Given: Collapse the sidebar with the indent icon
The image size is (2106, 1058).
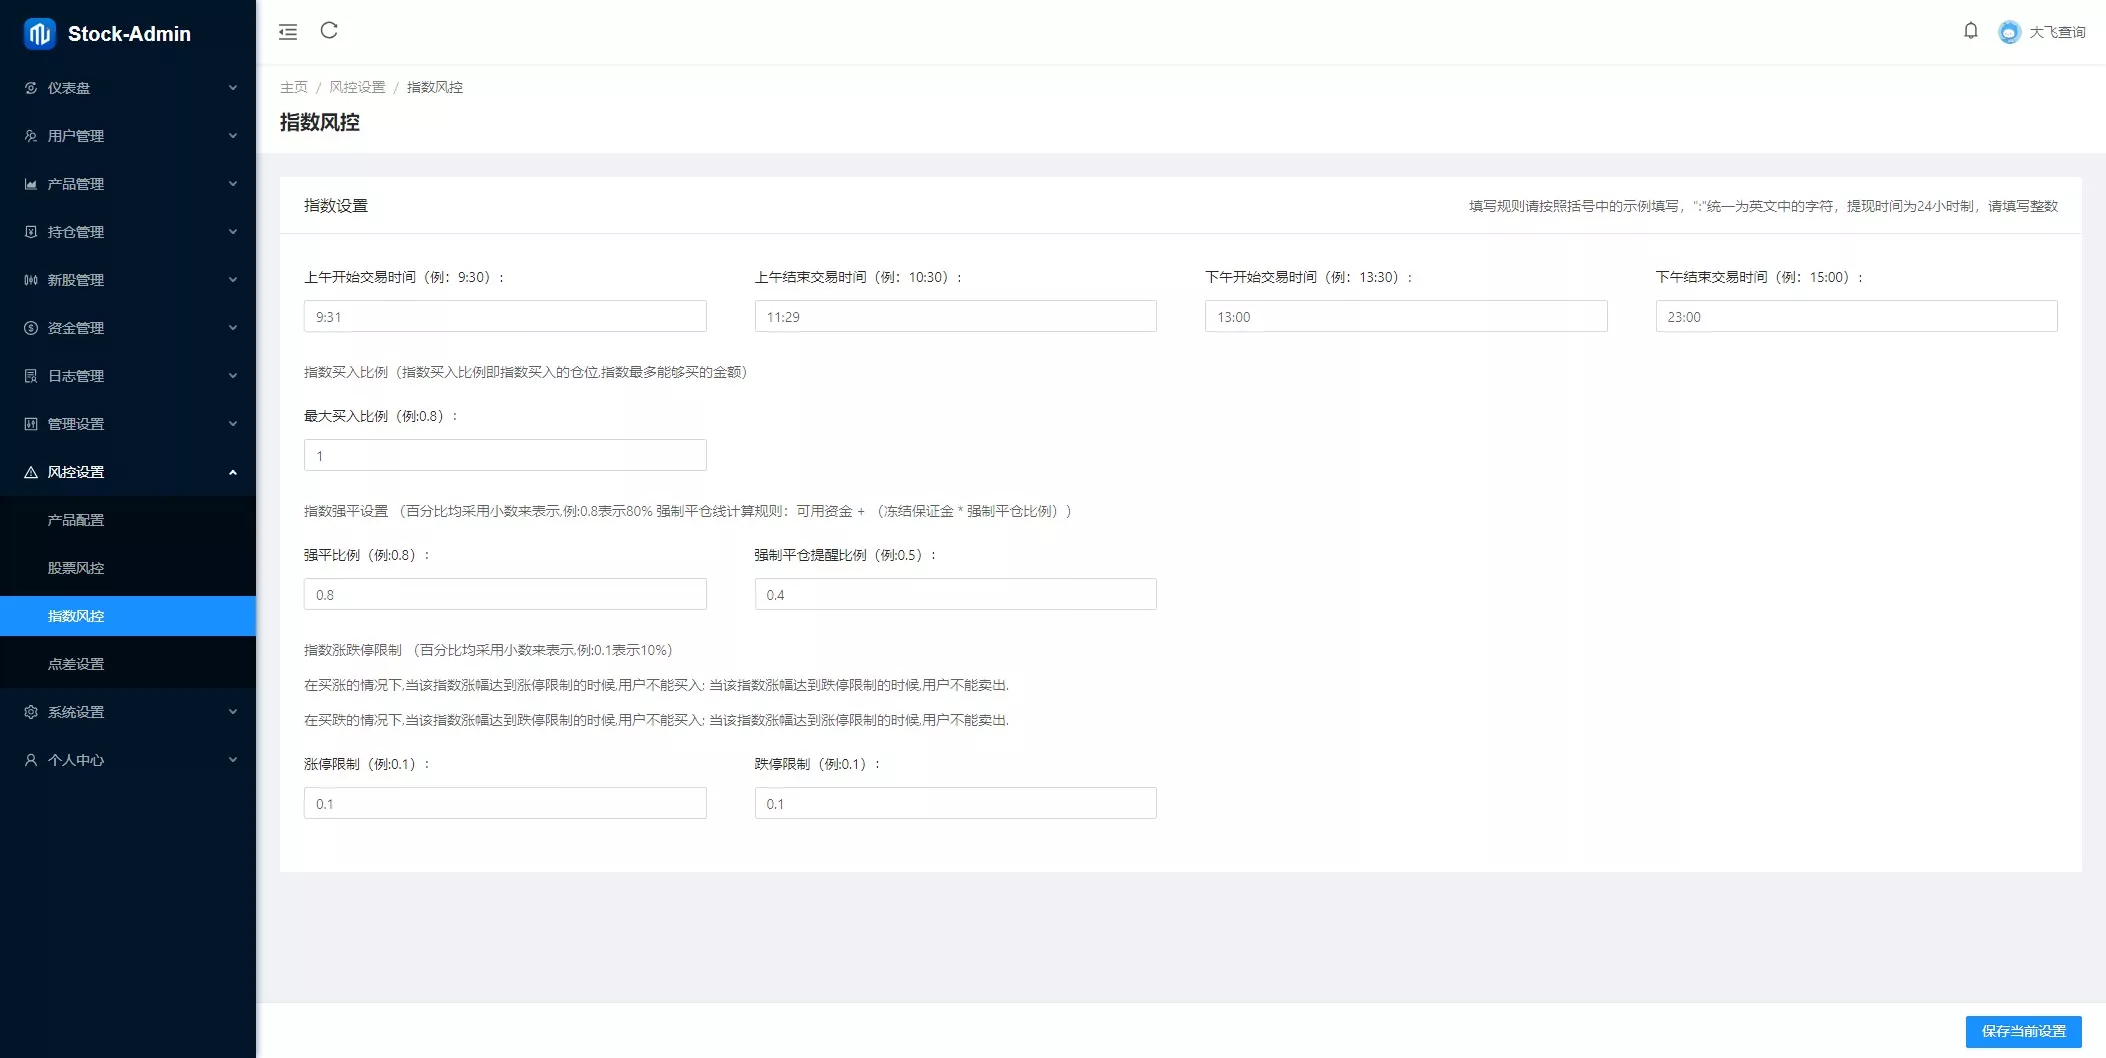Looking at the screenshot, I should click(288, 31).
